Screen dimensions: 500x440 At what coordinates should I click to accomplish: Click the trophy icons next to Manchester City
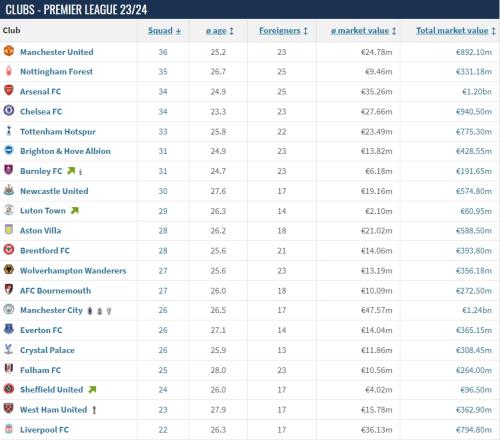99,311
